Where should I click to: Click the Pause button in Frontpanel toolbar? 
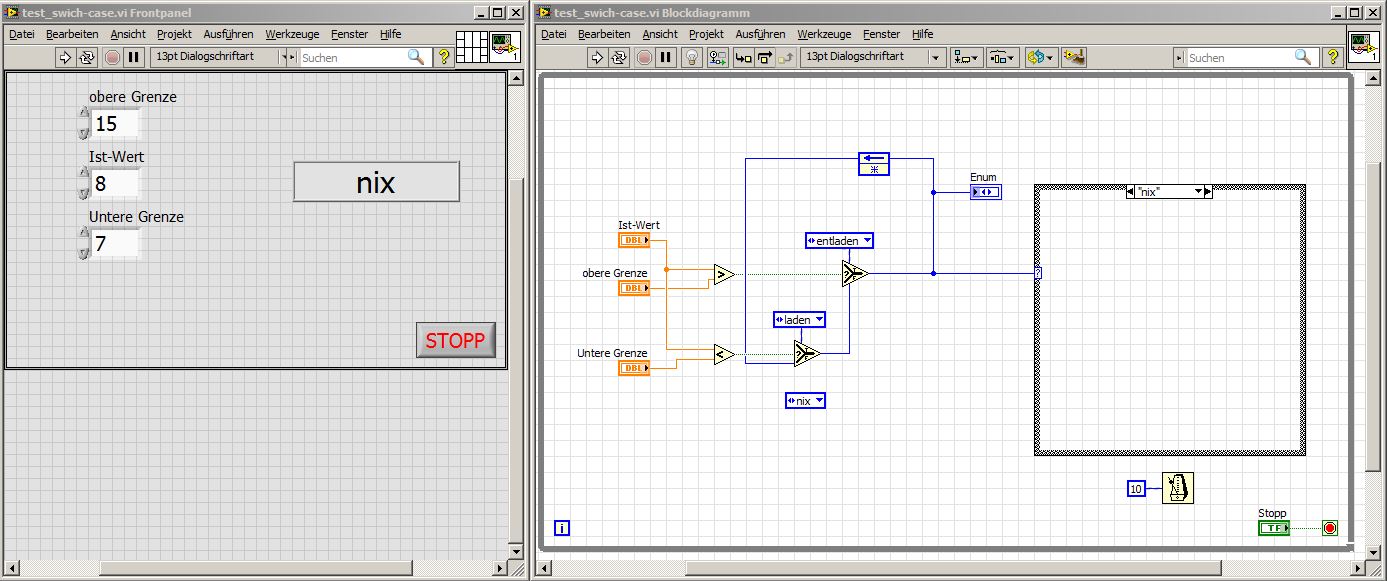click(x=134, y=58)
